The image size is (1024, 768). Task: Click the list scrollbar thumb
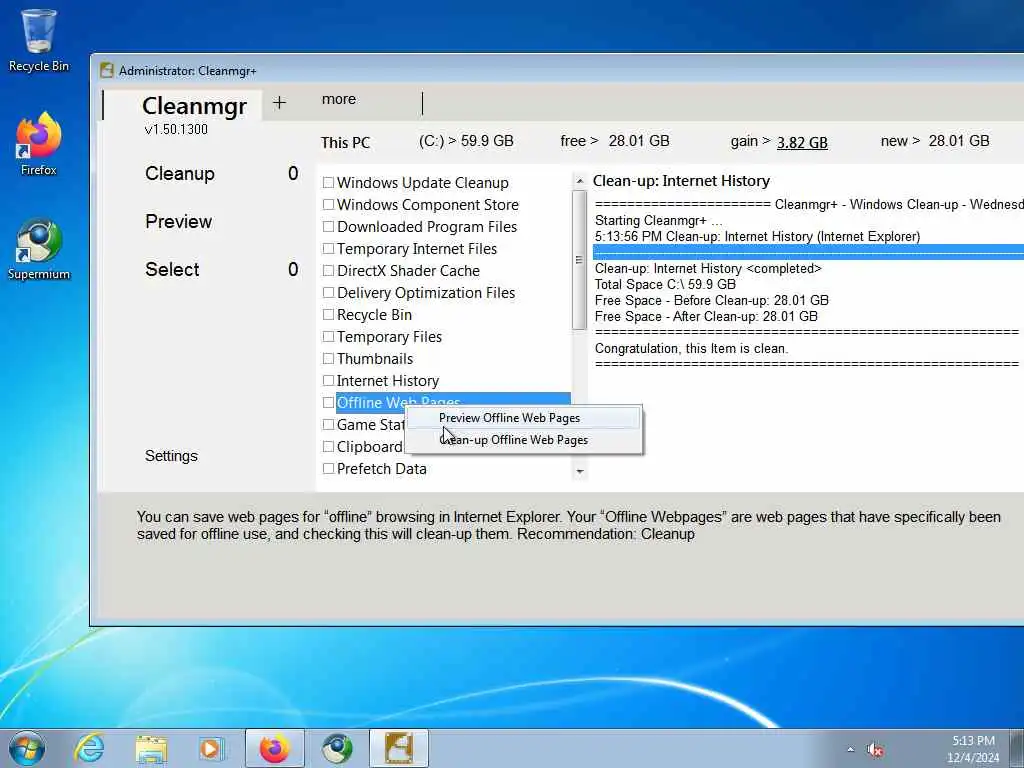pos(579,260)
